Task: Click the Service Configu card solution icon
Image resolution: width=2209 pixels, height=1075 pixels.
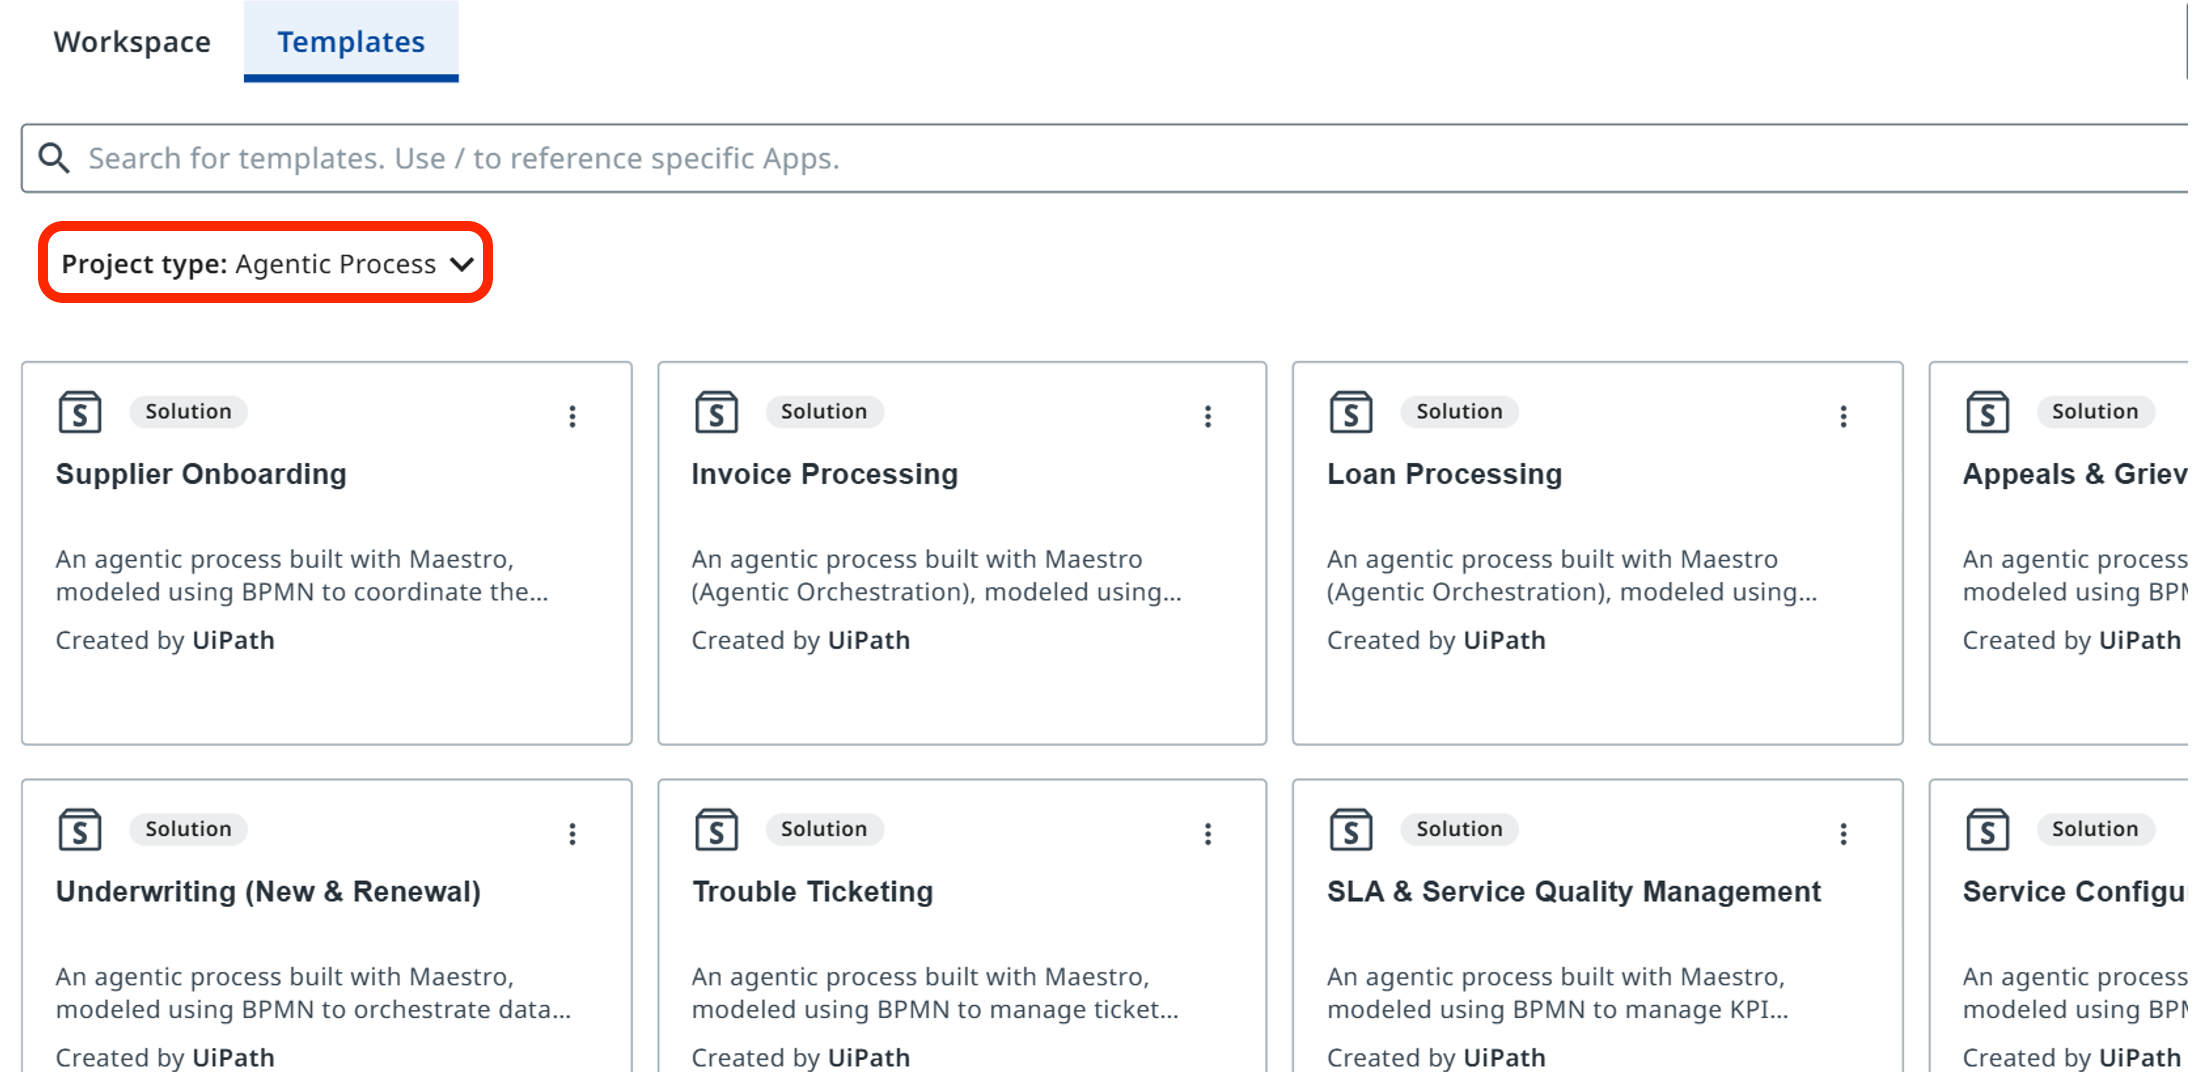Action: pyautogui.click(x=1987, y=830)
